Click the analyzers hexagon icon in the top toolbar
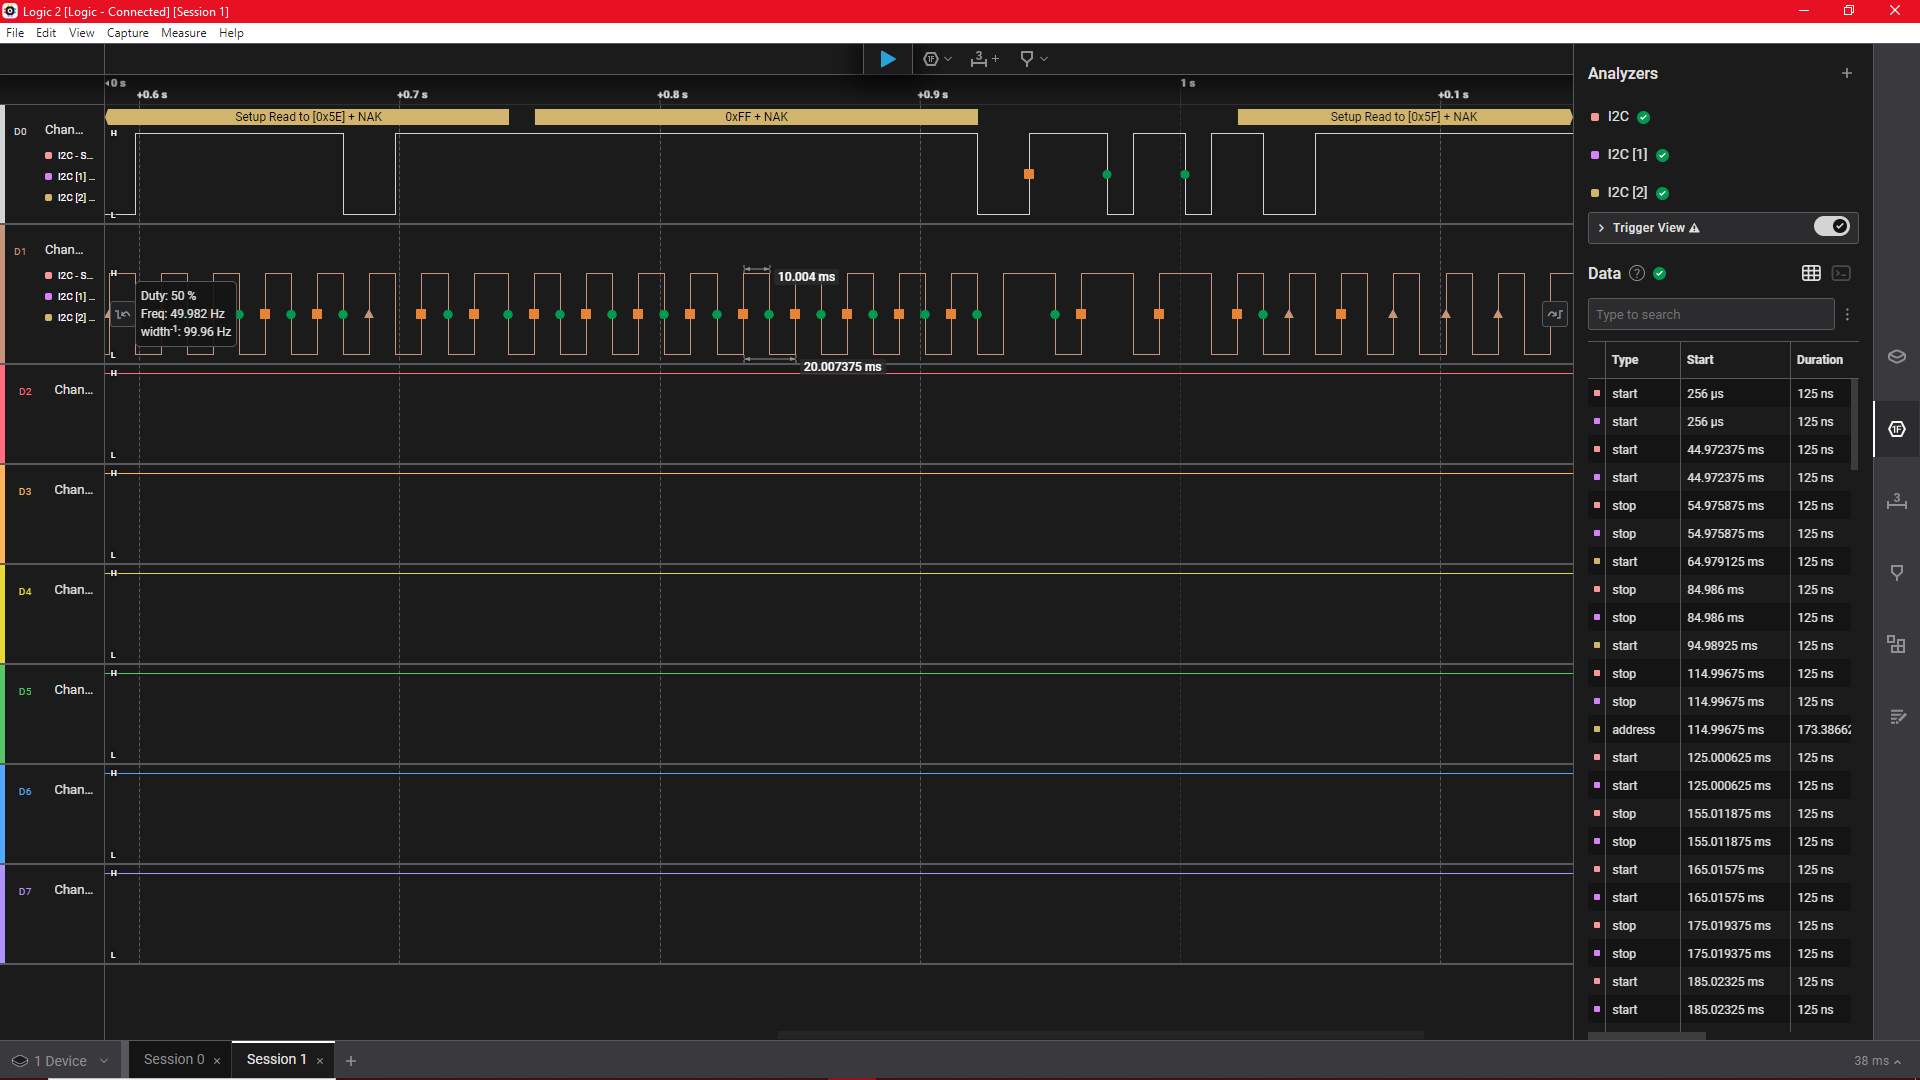 pos(931,59)
